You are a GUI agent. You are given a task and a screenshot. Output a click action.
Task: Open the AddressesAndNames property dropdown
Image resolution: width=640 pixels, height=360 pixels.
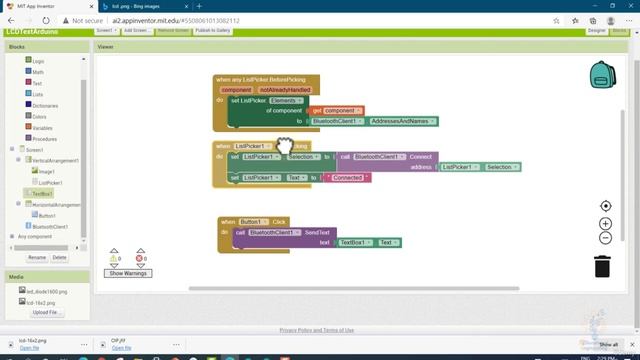[403, 121]
